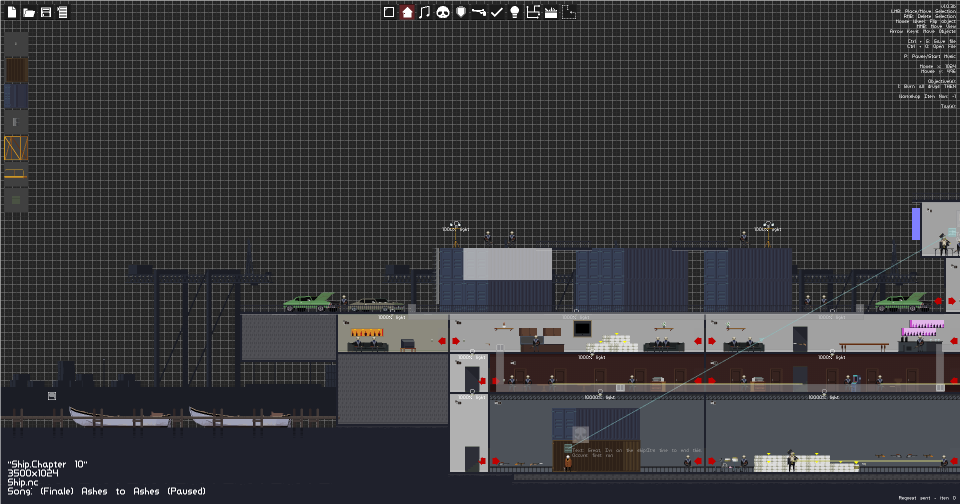
Task: Select the dark sedan beside the left green car
Action: pos(375,305)
